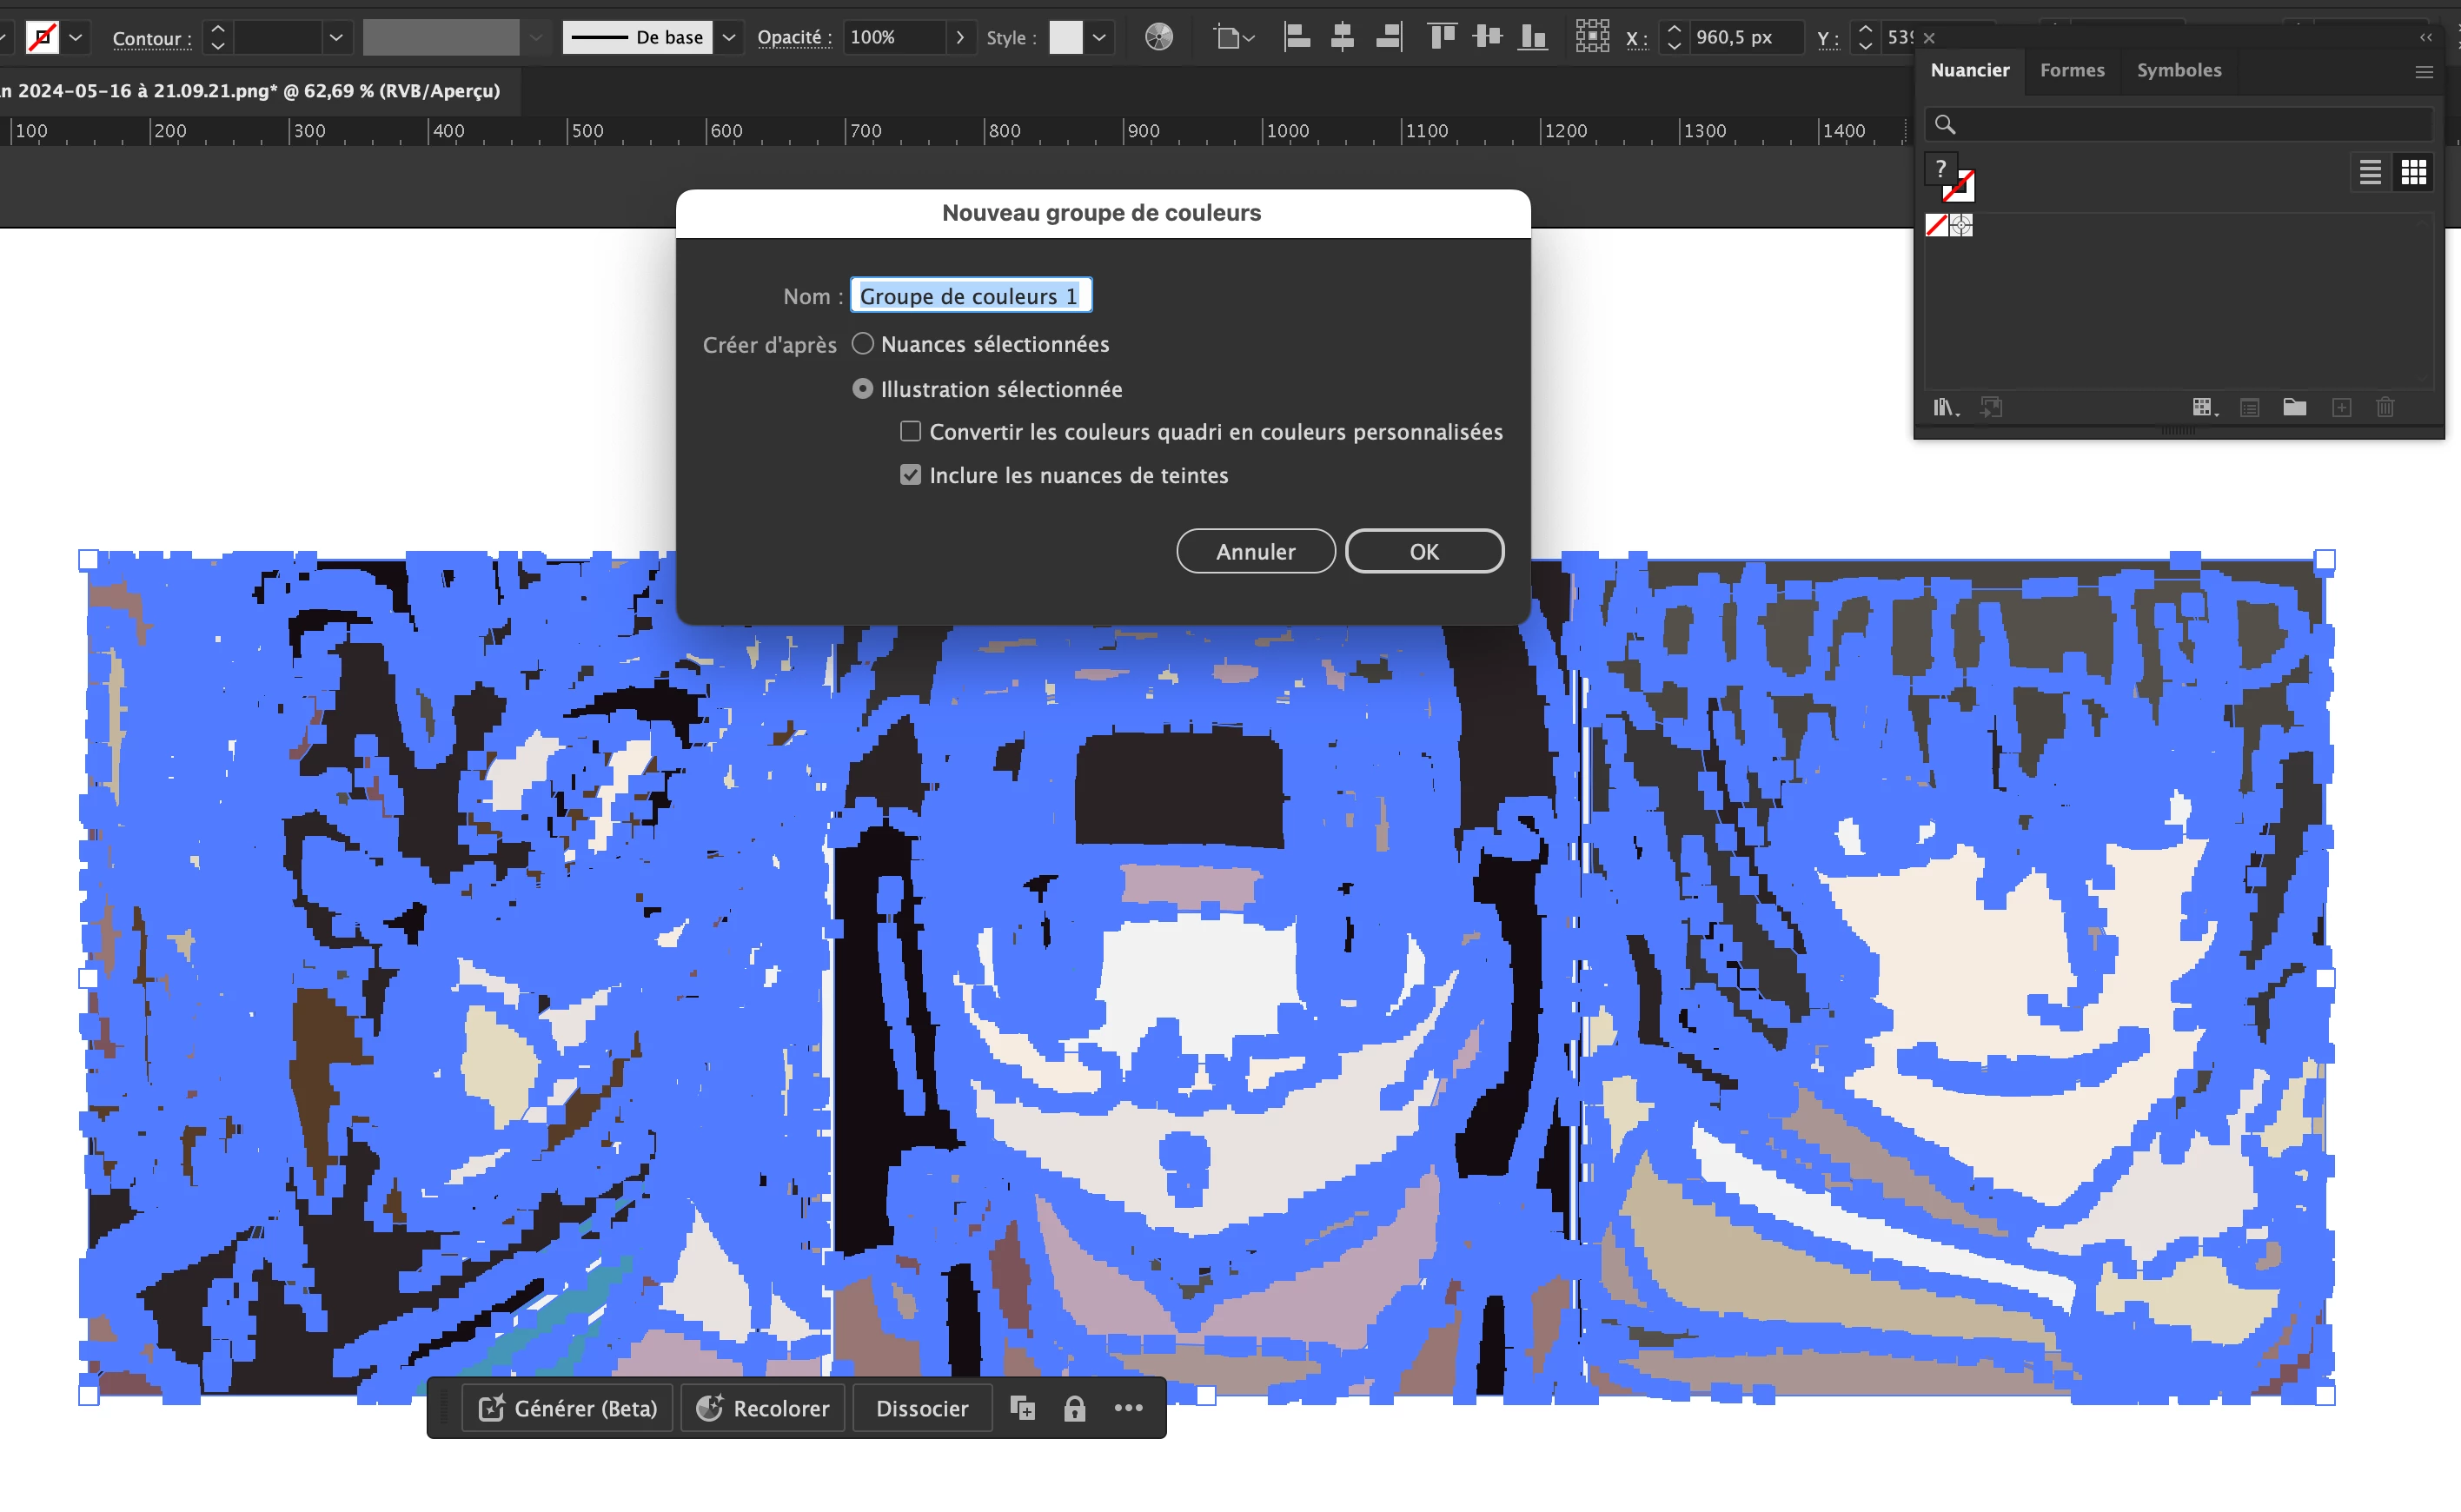The image size is (2461, 1512).
Task: Open Swatch Libraries menu icon
Action: 1944,407
